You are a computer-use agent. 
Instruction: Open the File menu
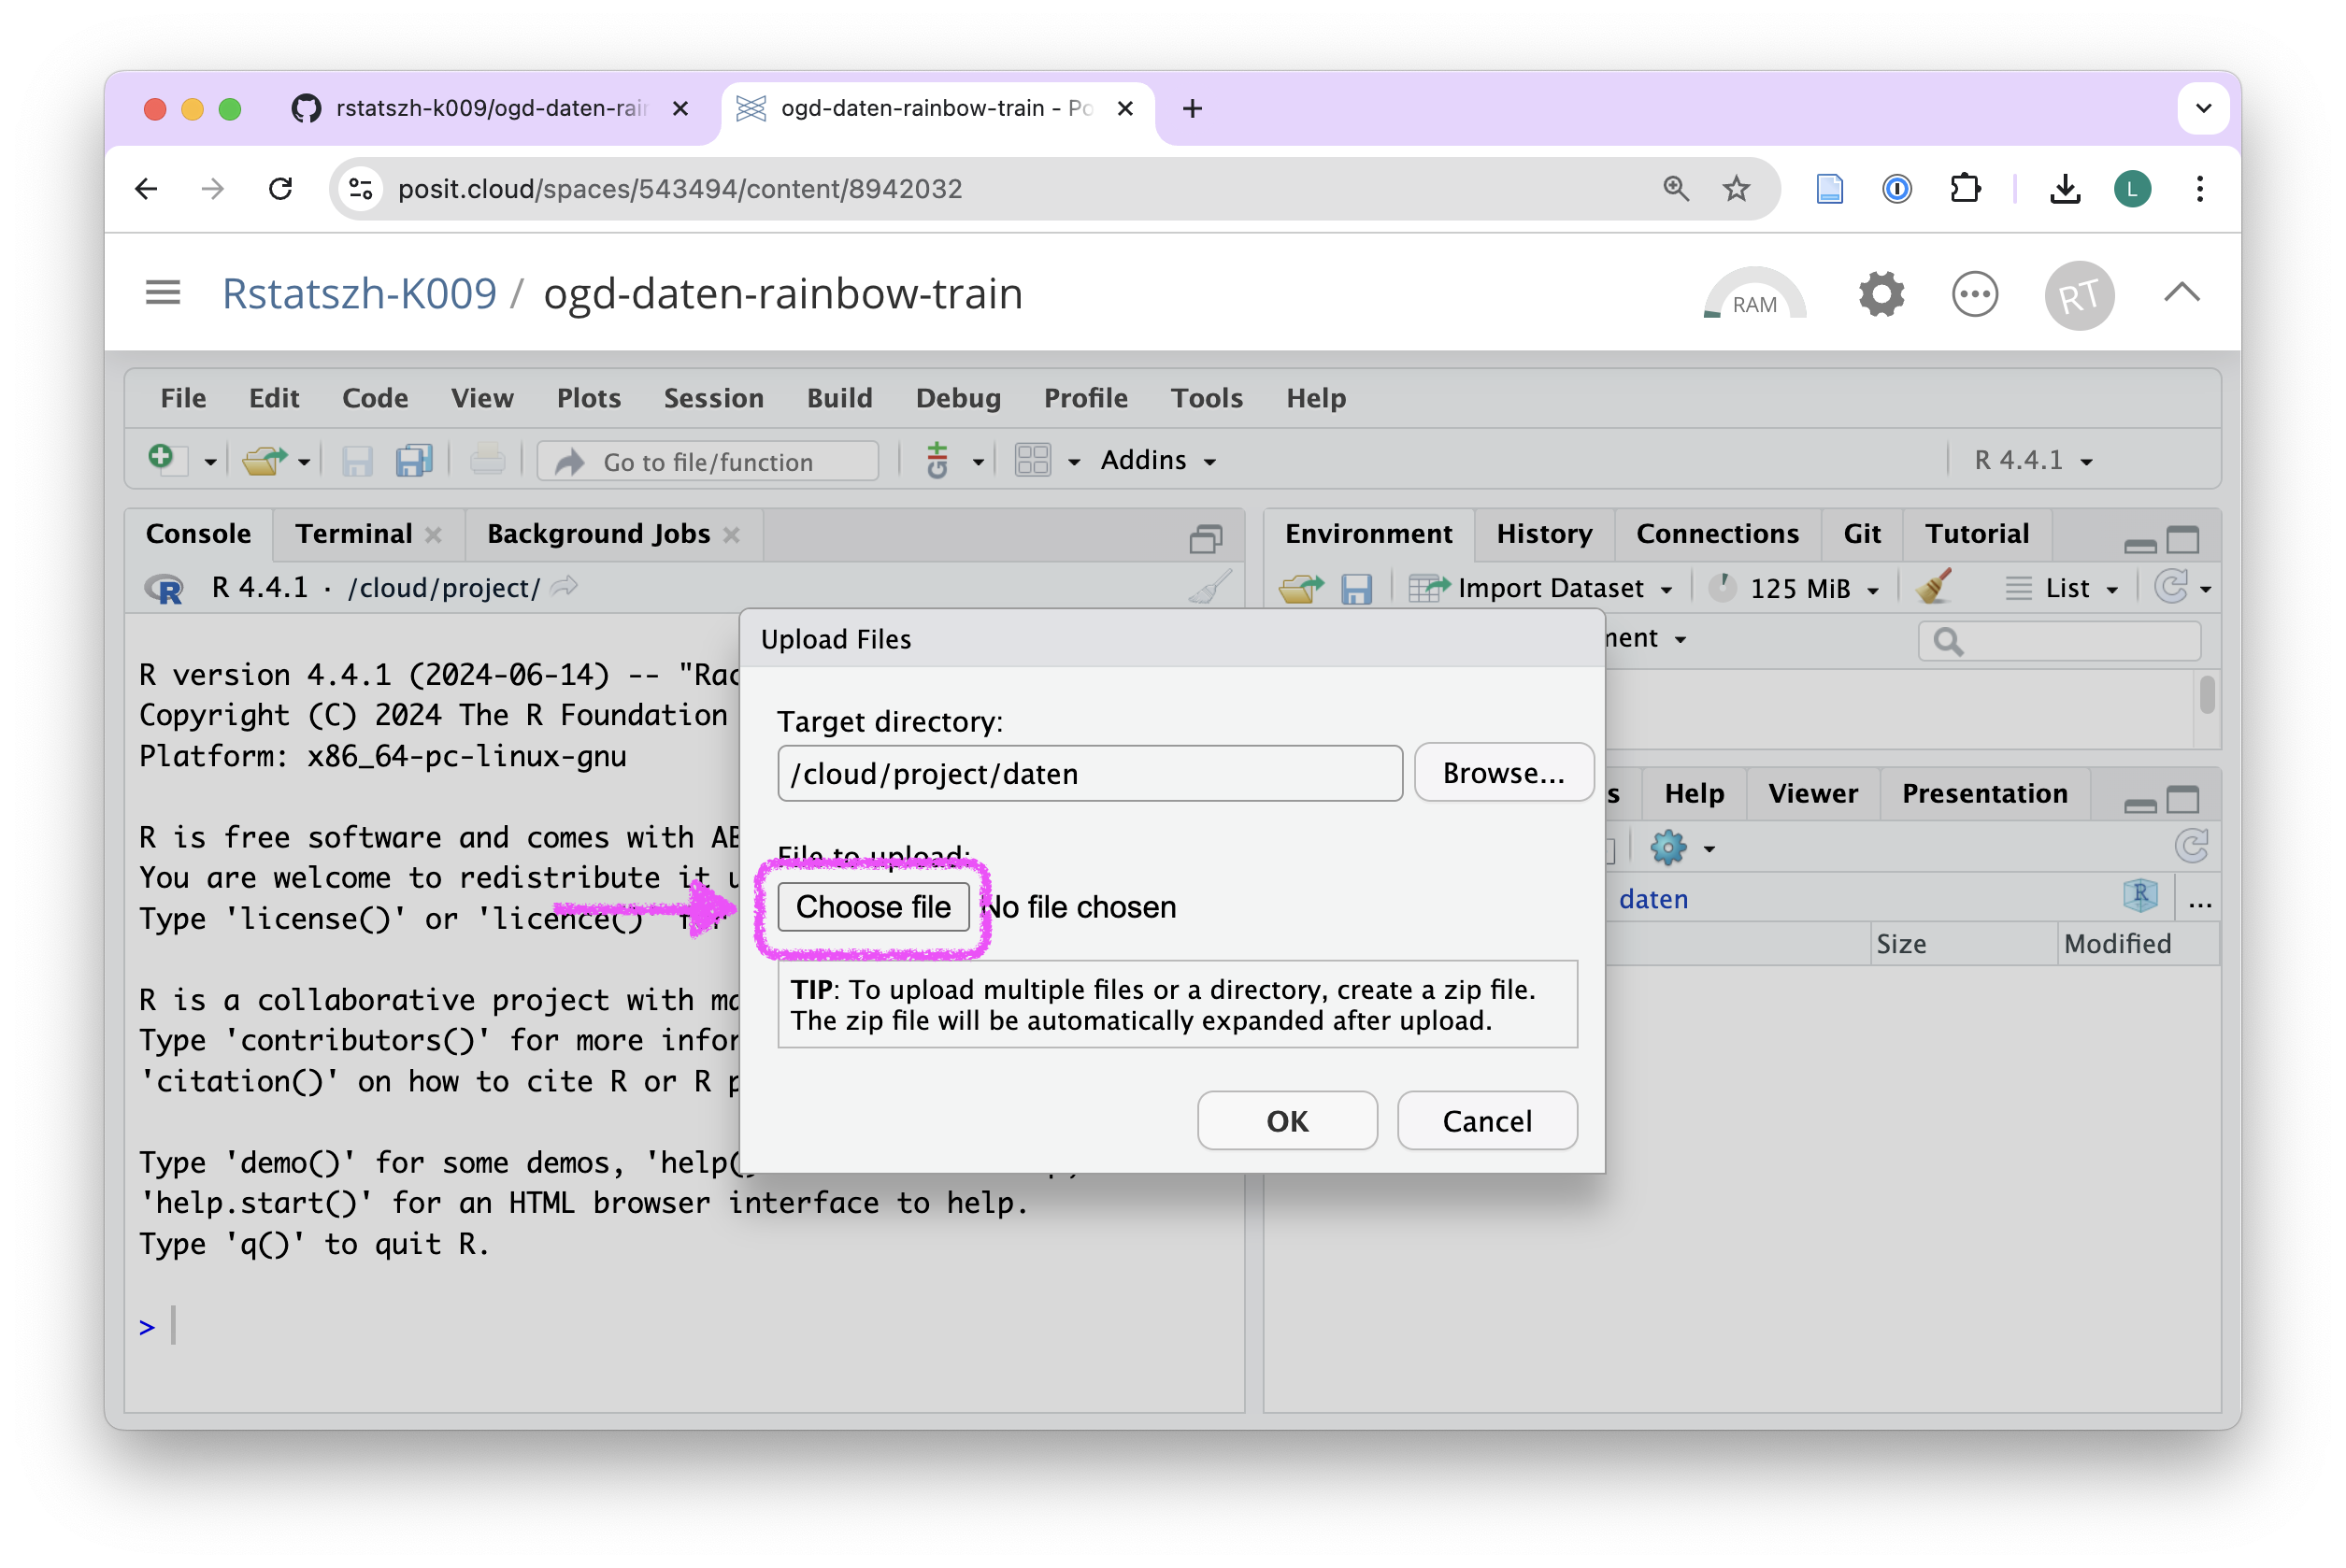coord(183,398)
